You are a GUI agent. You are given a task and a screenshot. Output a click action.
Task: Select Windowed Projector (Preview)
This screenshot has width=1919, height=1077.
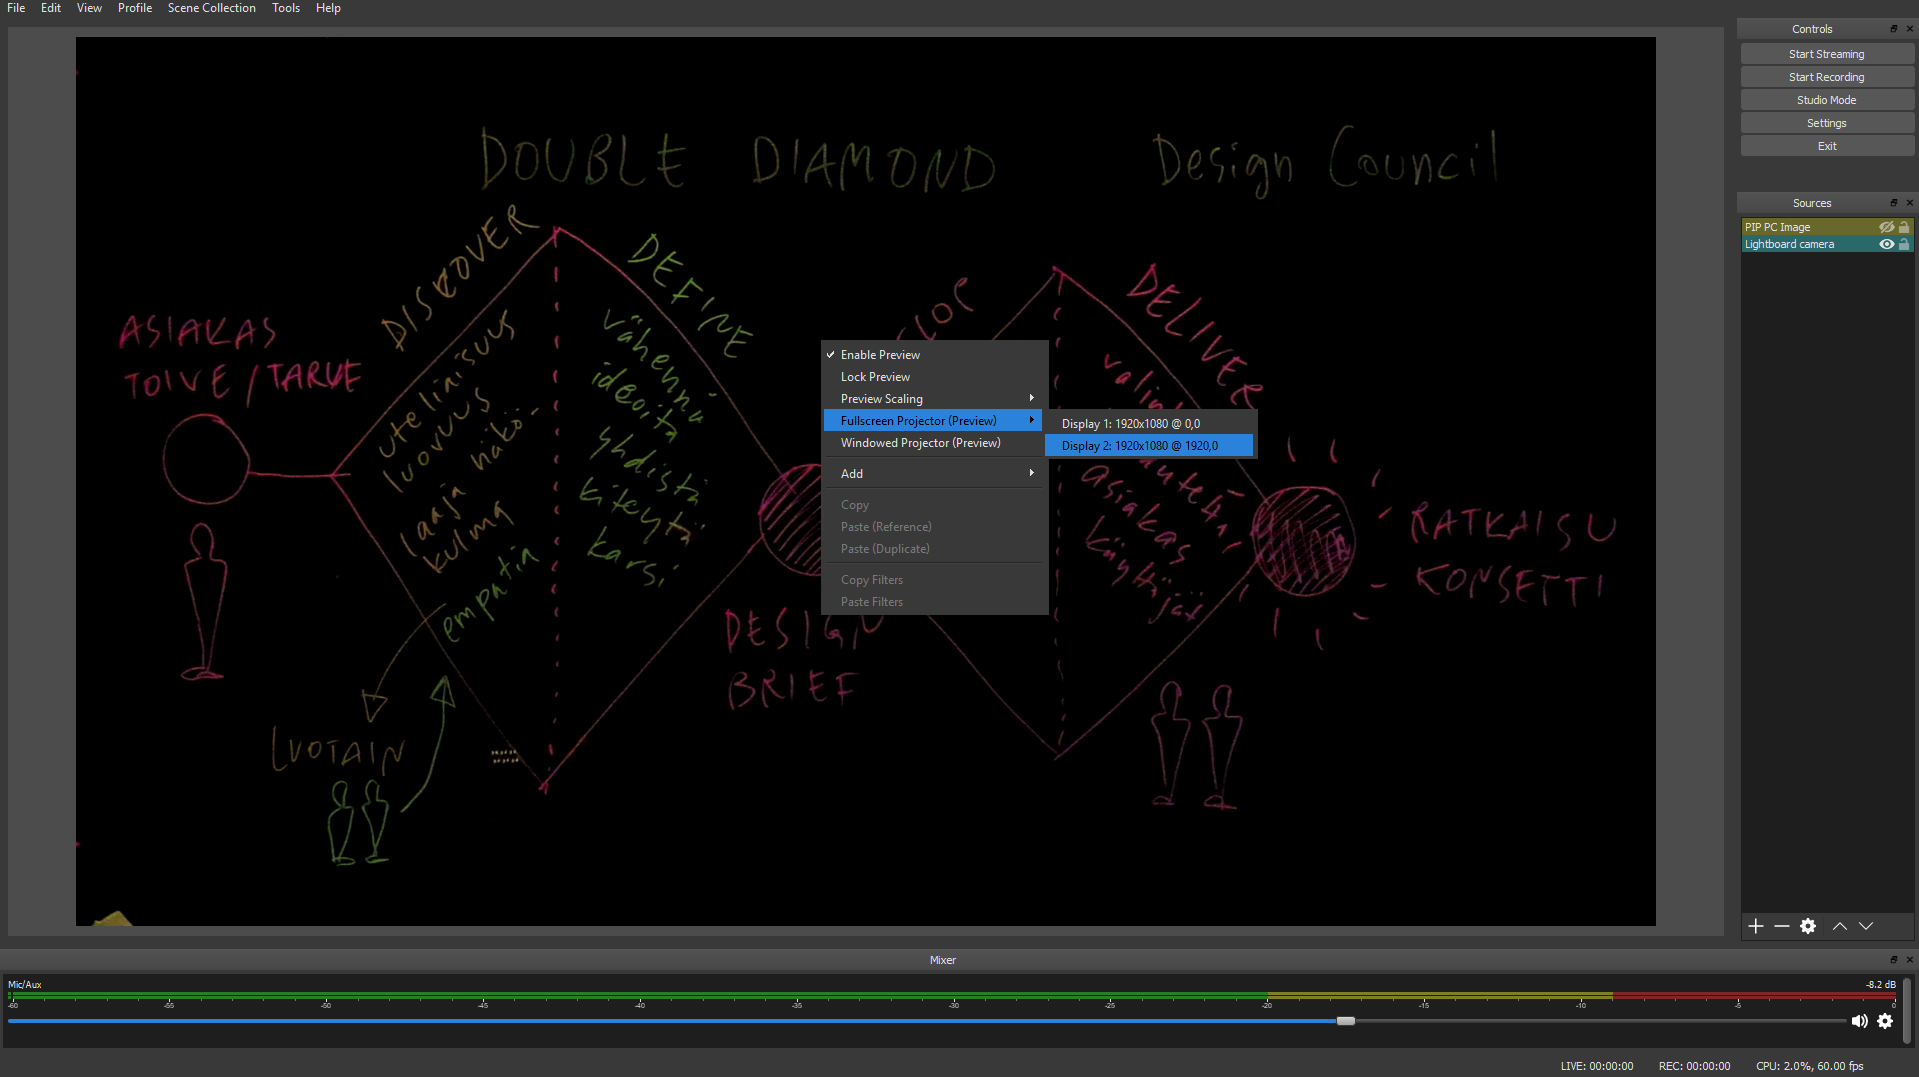click(934, 443)
